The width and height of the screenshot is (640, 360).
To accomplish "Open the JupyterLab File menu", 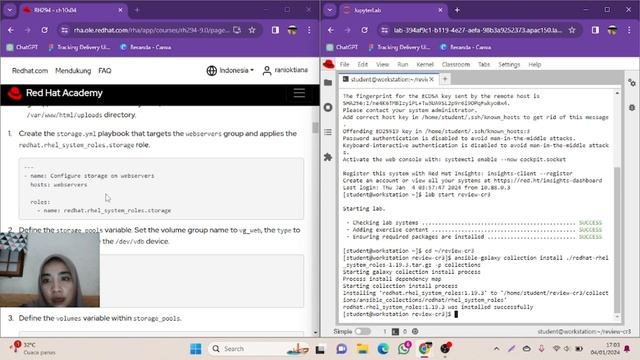I will (344, 64).
